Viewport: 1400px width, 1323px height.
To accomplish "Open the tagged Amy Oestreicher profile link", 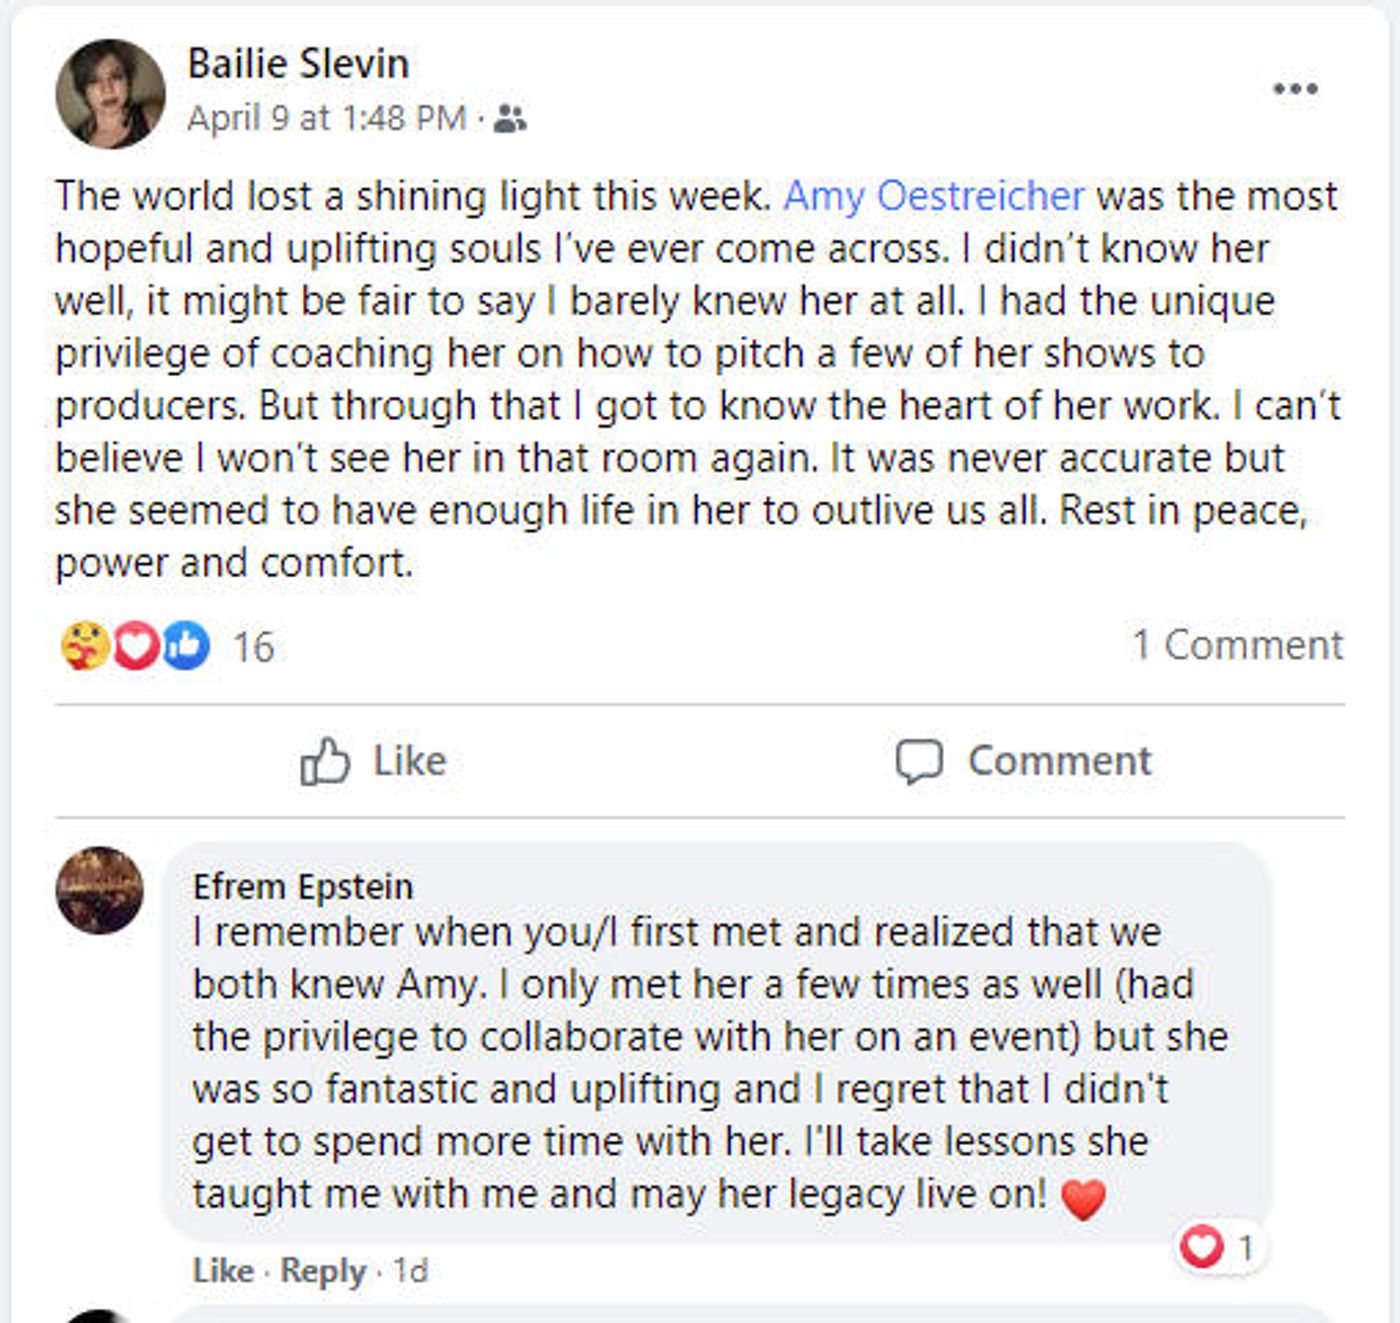I will tap(933, 196).
